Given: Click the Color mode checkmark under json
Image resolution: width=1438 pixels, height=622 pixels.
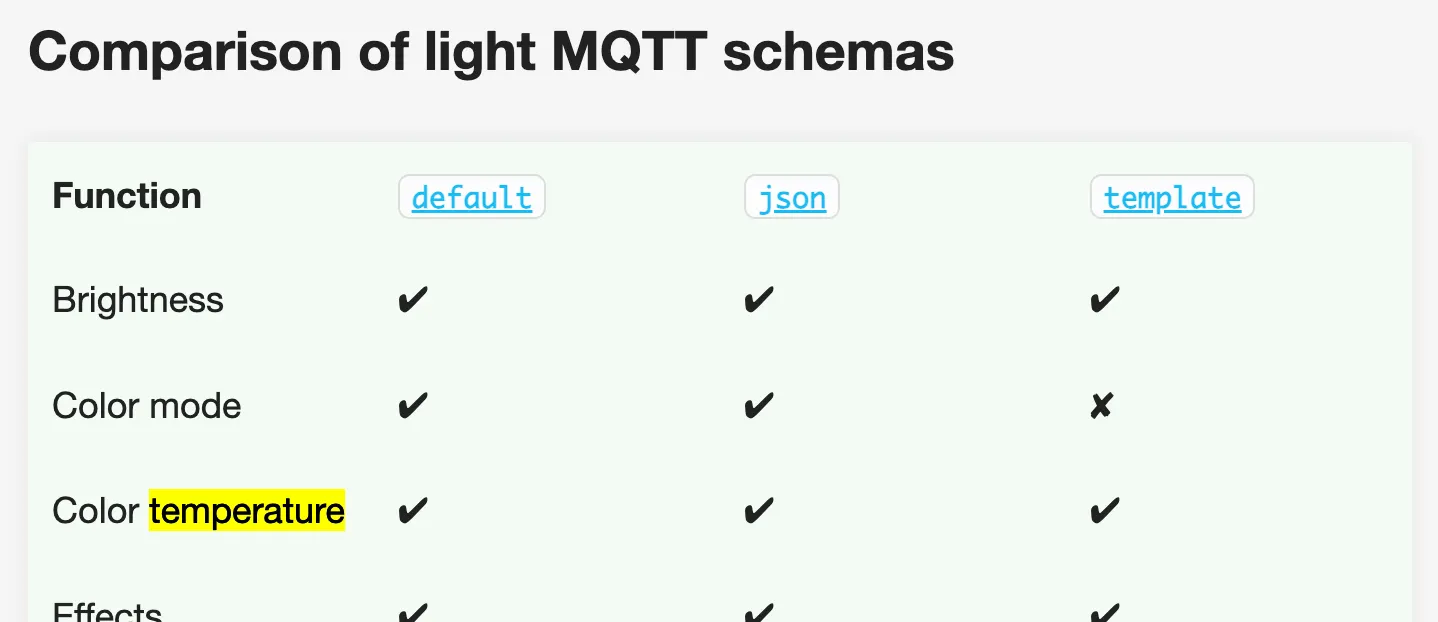Looking at the screenshot, I should coord(758,406).
